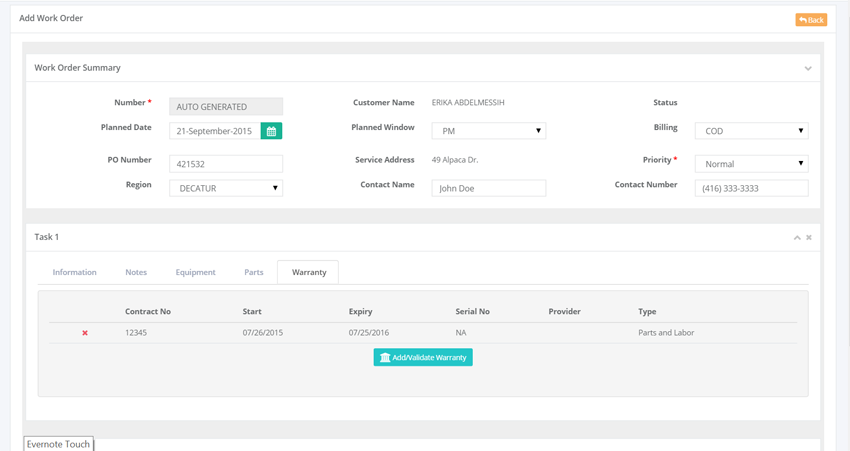This screenshot has height=451, width=850.
Task: Collapse the Task 1 panel
Action: [x=797, y=237]
